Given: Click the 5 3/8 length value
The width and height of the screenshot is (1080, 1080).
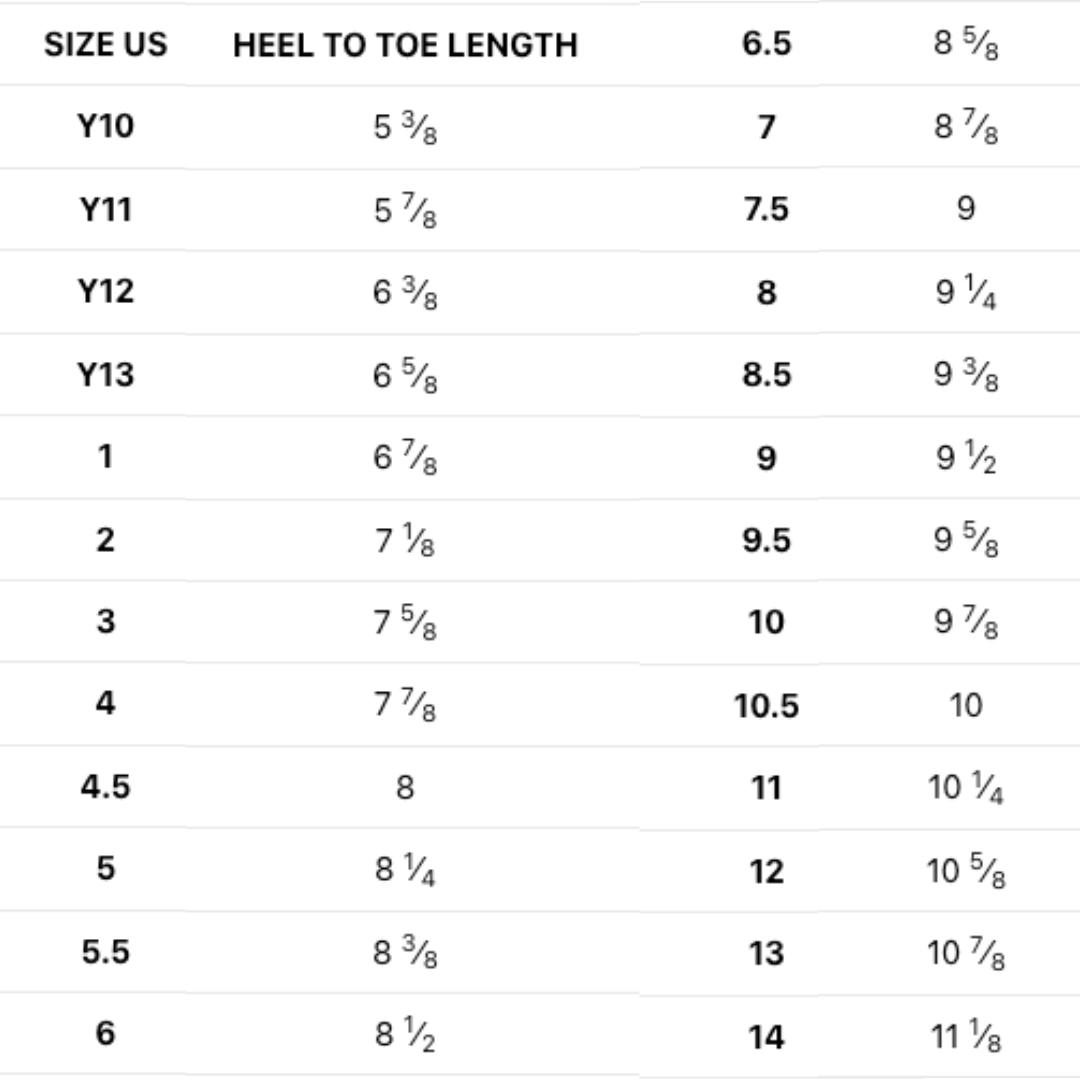Looking at the screenshot, I should (405, 129).
